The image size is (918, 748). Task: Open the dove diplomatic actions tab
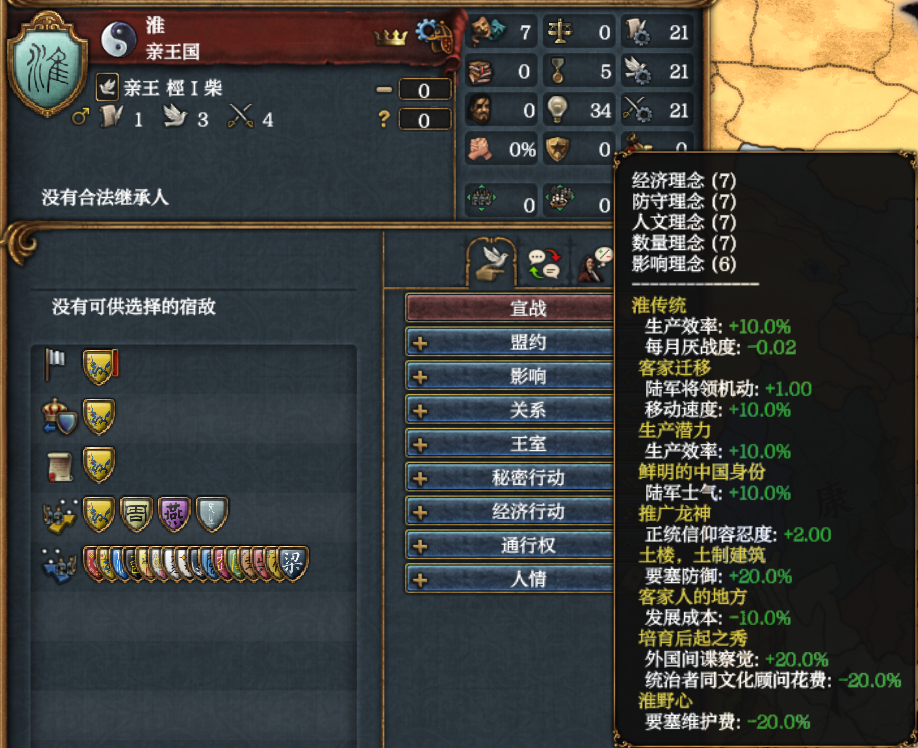pos(491,263)
